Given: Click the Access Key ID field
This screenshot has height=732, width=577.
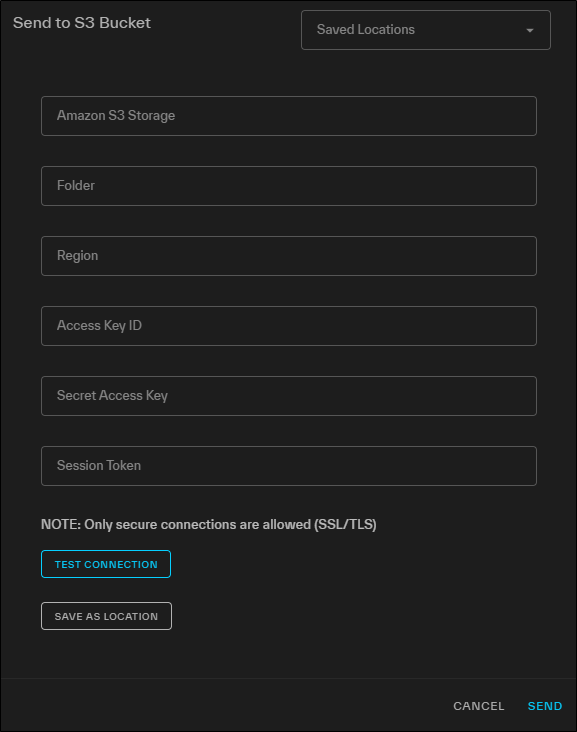Looking at the screenshot, I should point(289,326).
